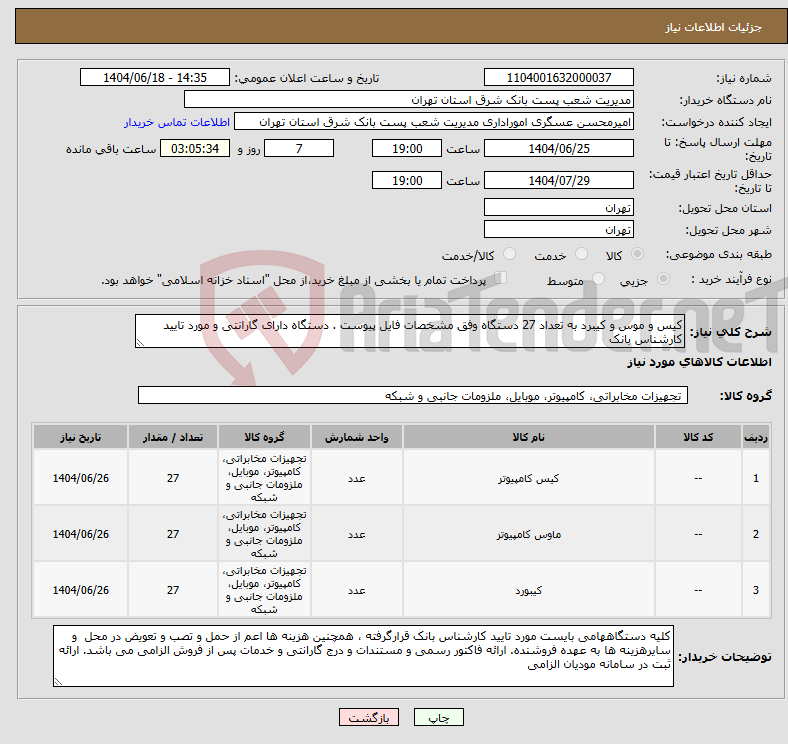The width and height of the screenshot is (788, 744).
Task: Click the row number 3 cell
Action: pos(756,590)
